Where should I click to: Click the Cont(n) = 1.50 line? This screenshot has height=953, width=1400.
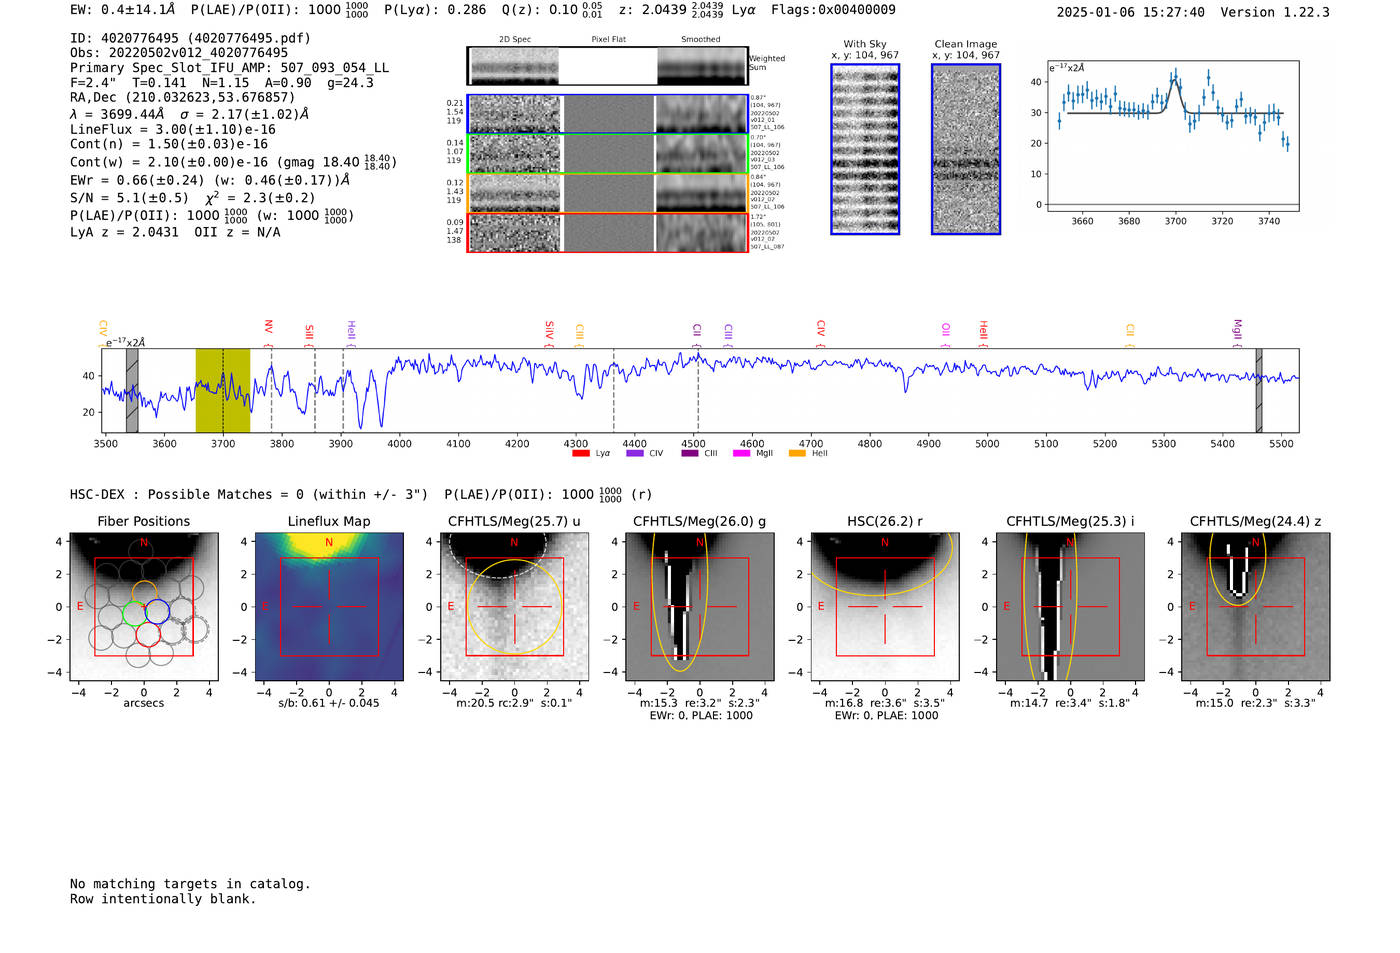(x=169, y=145)
